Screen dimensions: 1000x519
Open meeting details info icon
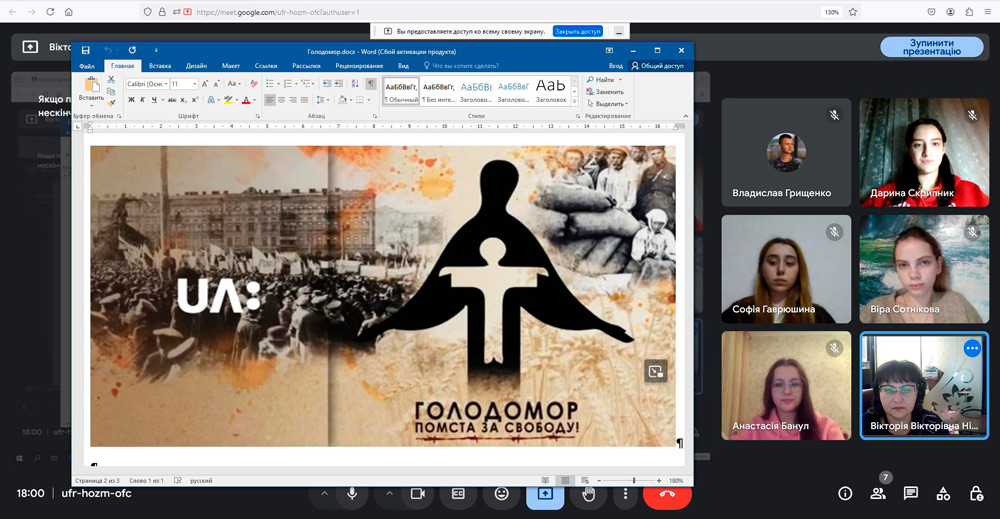845,493
